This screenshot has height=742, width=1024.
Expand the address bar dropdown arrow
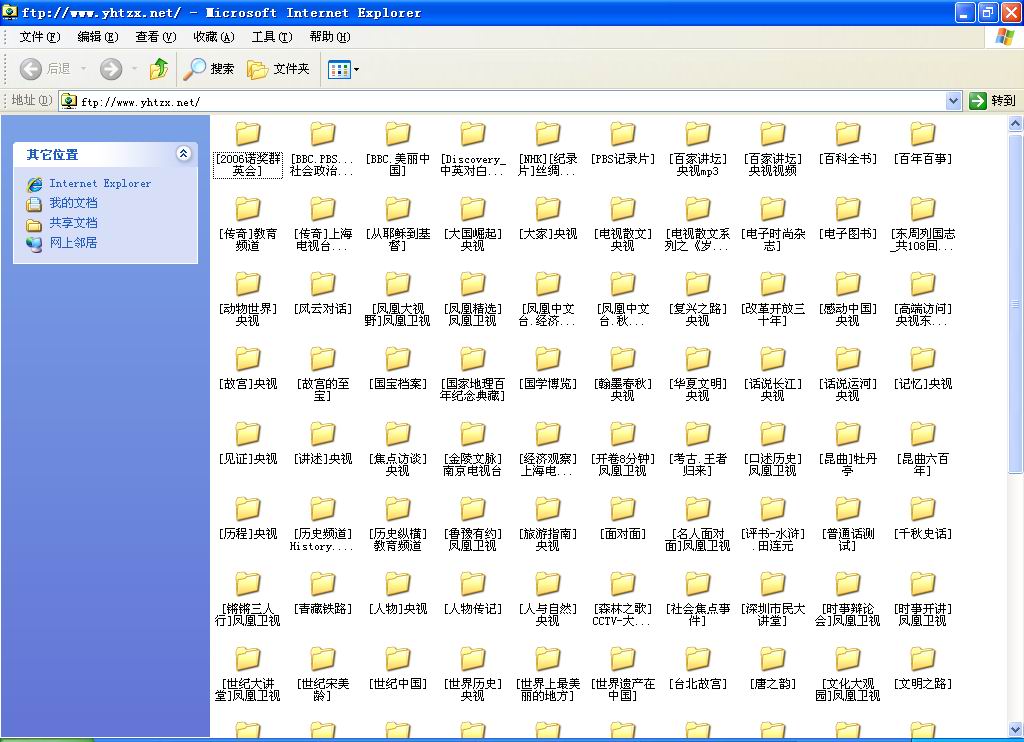coord(953,101)
